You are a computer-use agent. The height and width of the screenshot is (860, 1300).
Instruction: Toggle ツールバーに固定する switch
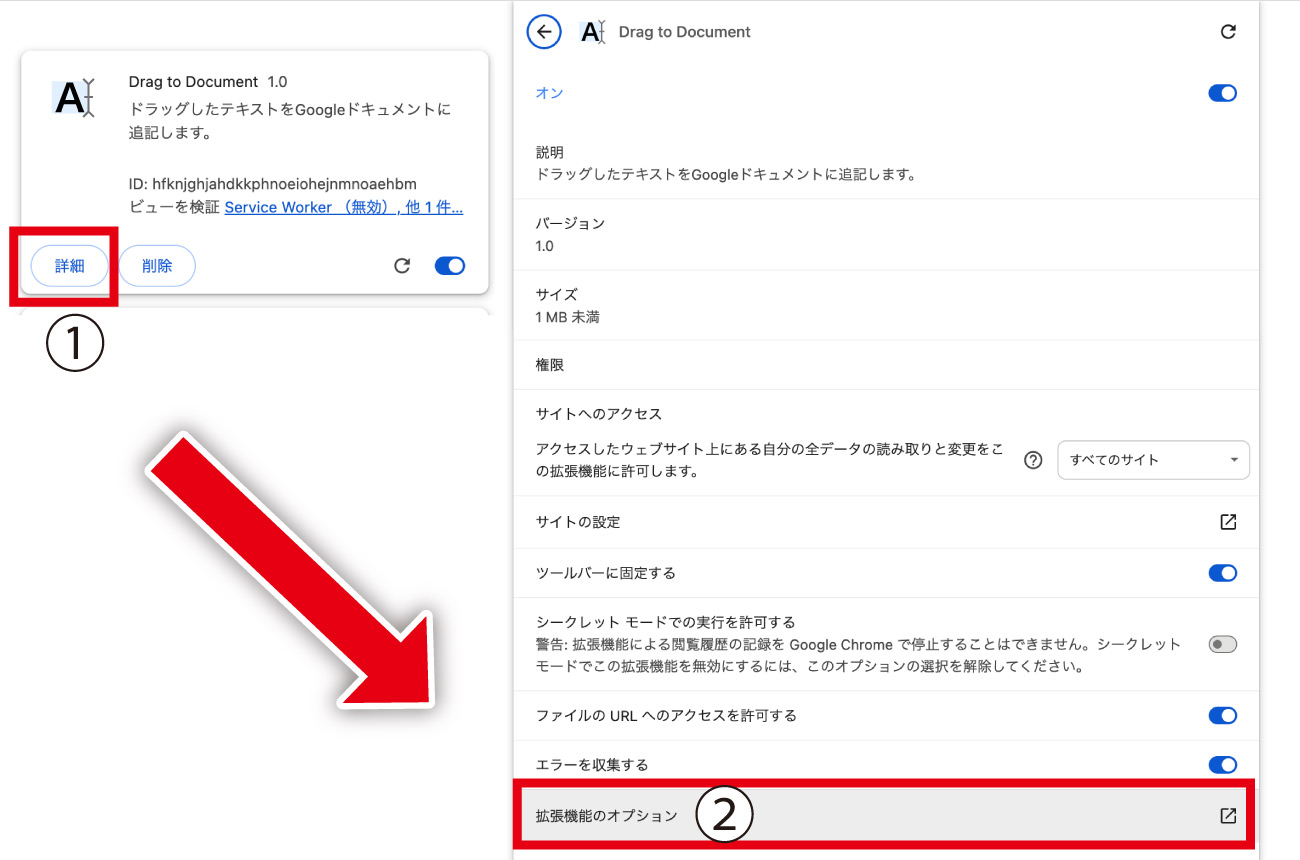tap(1223, 573)
